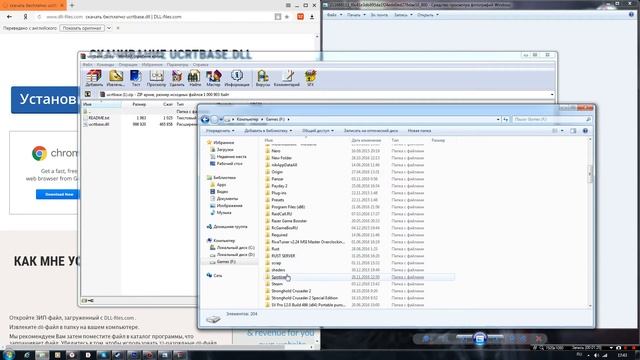The image size is (640, 360).
Task: Open the recent locations dropdown in Explorer
Action: [x=221, y=119]
